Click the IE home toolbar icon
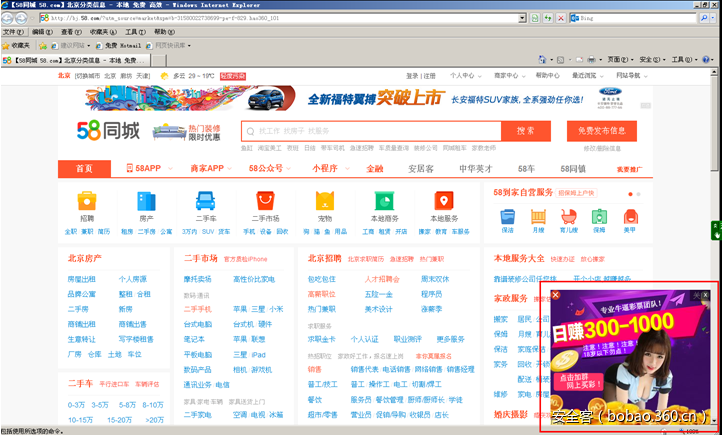 [x=543, y=59]
